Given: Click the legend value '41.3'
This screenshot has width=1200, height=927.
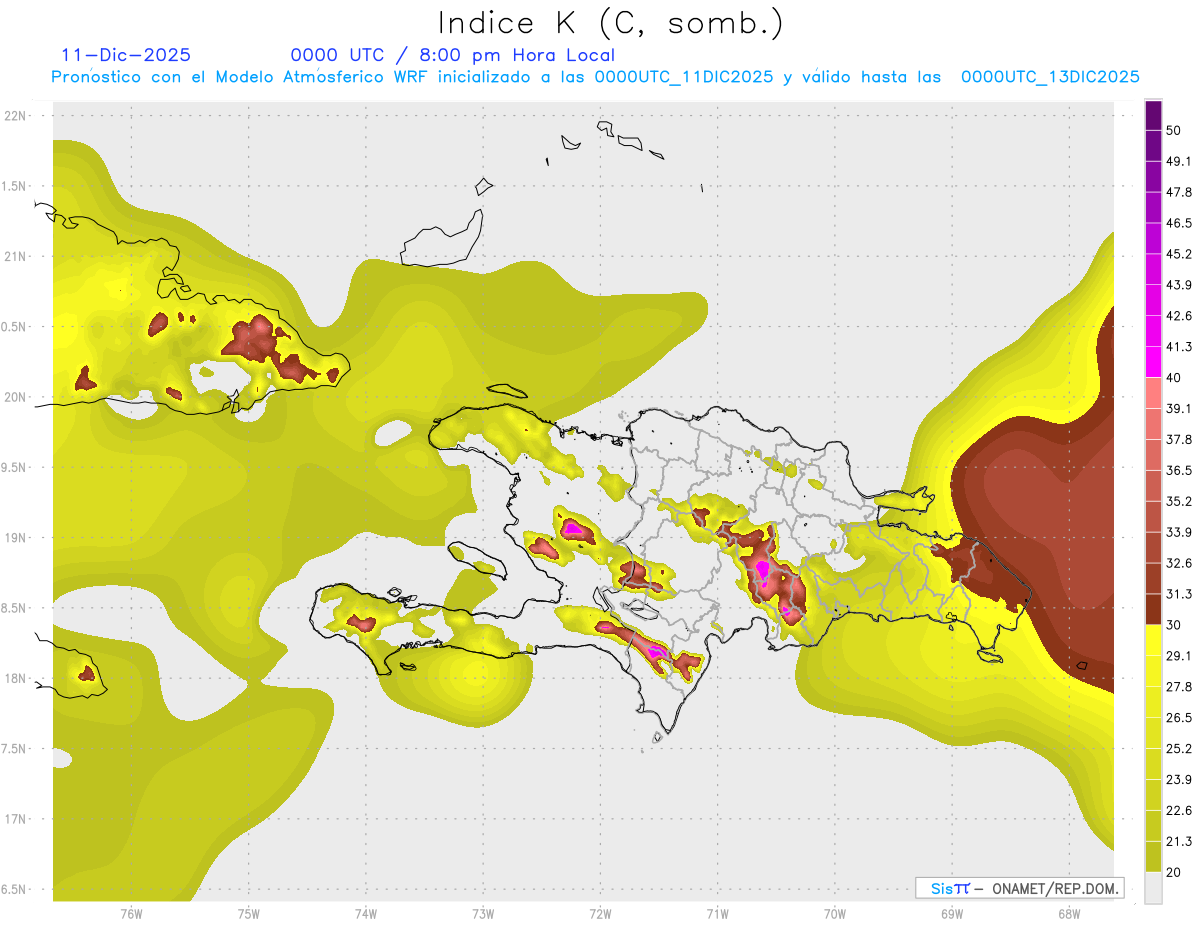Looking at the screenshot, I should [x=1179, y=347].
